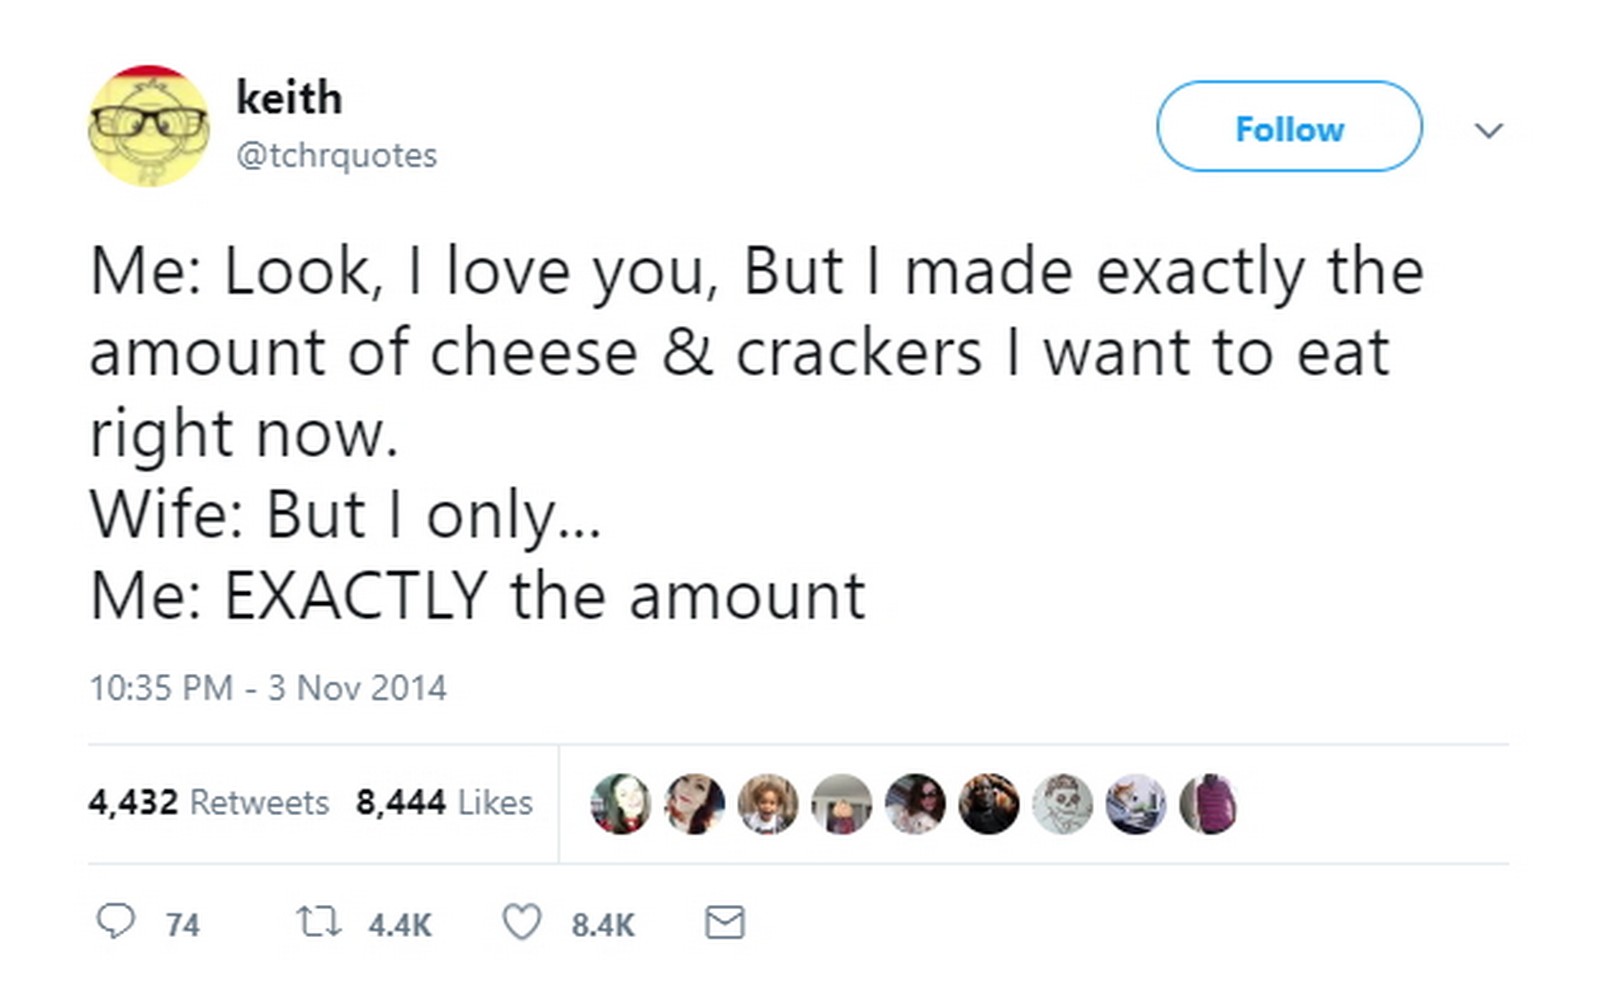The width and height of the screenshot is (1600, 1004).
Task: Open the pencil-sketch drawing liker avatar
Action: tap(1062, 803)
